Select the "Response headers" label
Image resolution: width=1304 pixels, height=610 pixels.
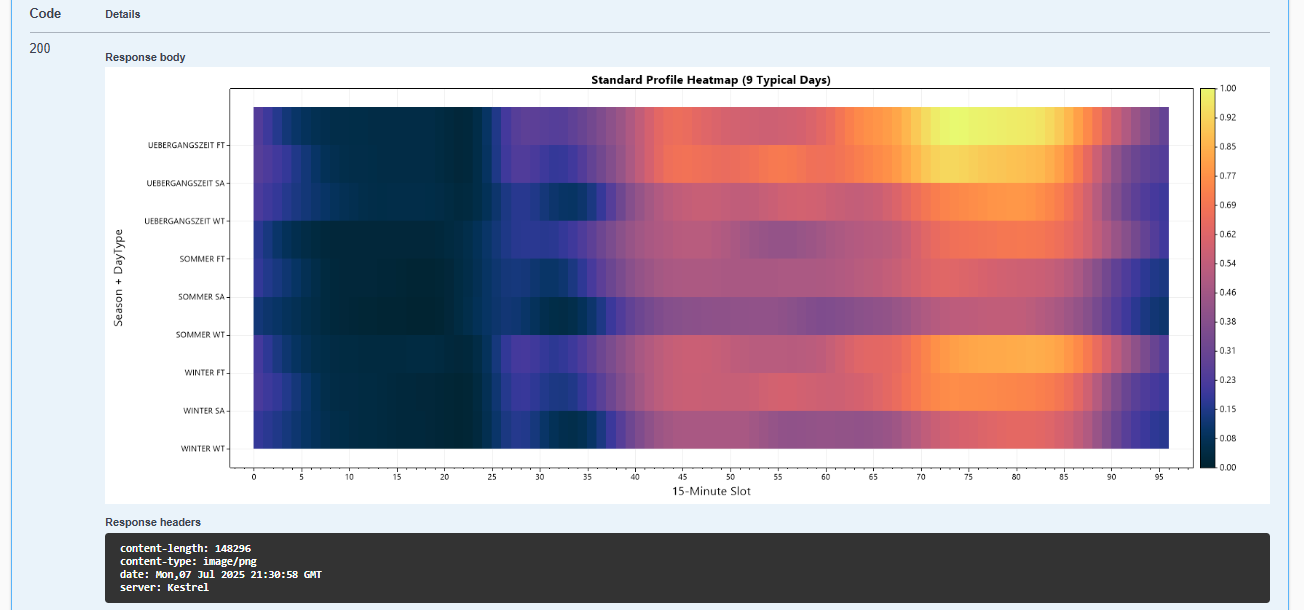[153, 522]
